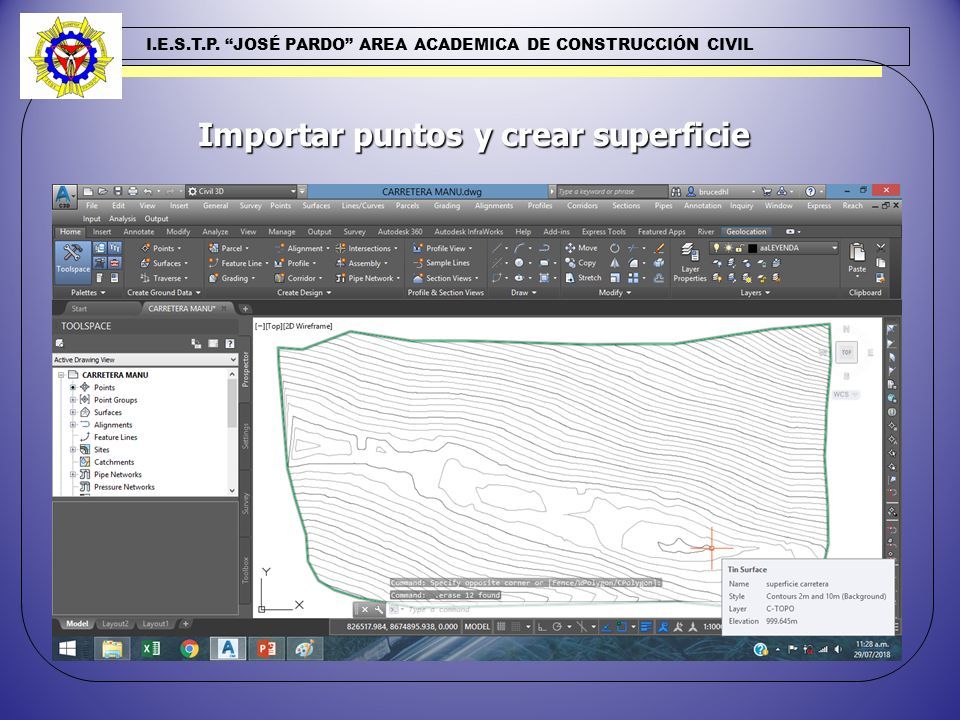The image size is (960, 720).
Task: Toggle layer lock icon for aaLEYENDA
Action: 740,248
